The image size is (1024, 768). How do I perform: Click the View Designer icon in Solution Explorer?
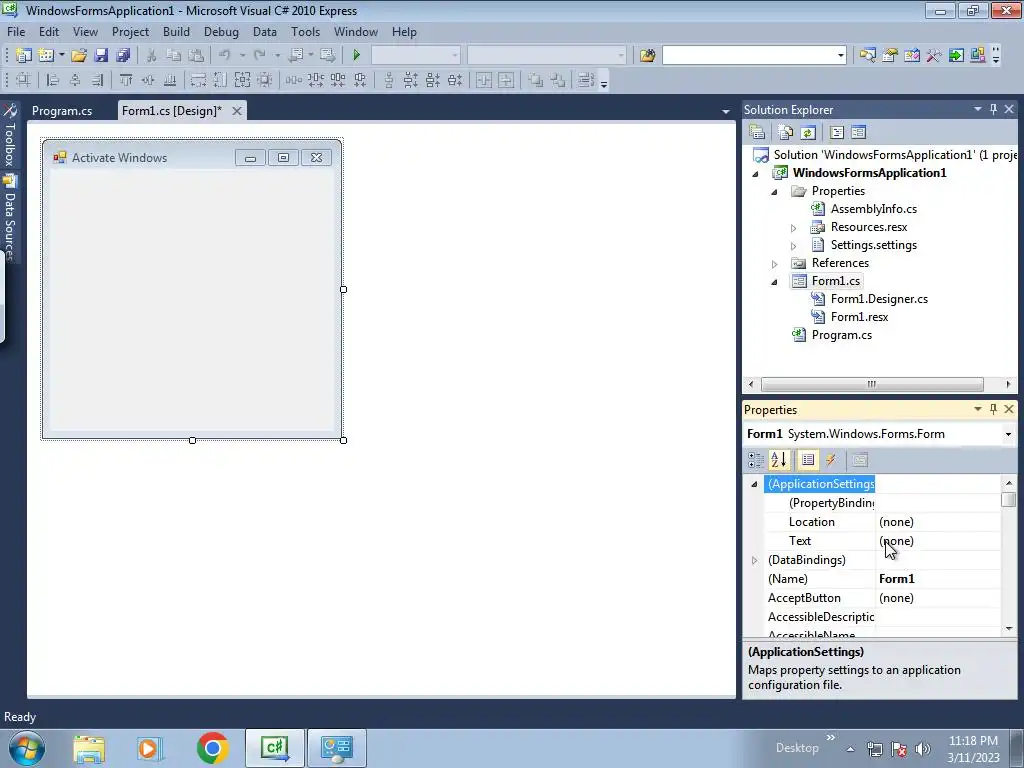[x=859, y=133]
